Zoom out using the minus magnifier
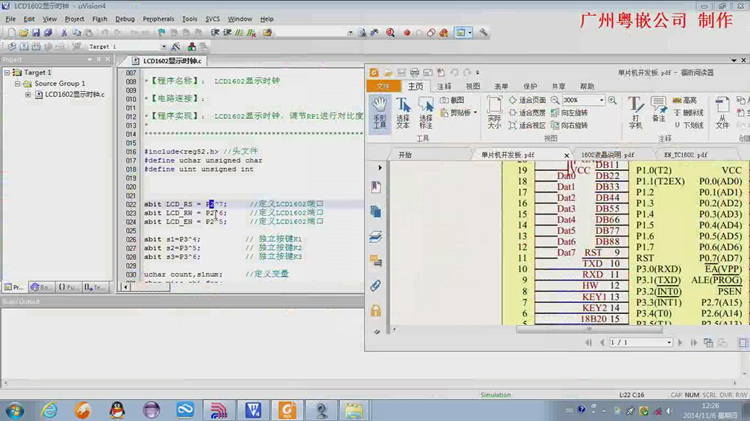Screen dimensions: 750x421 555,100
